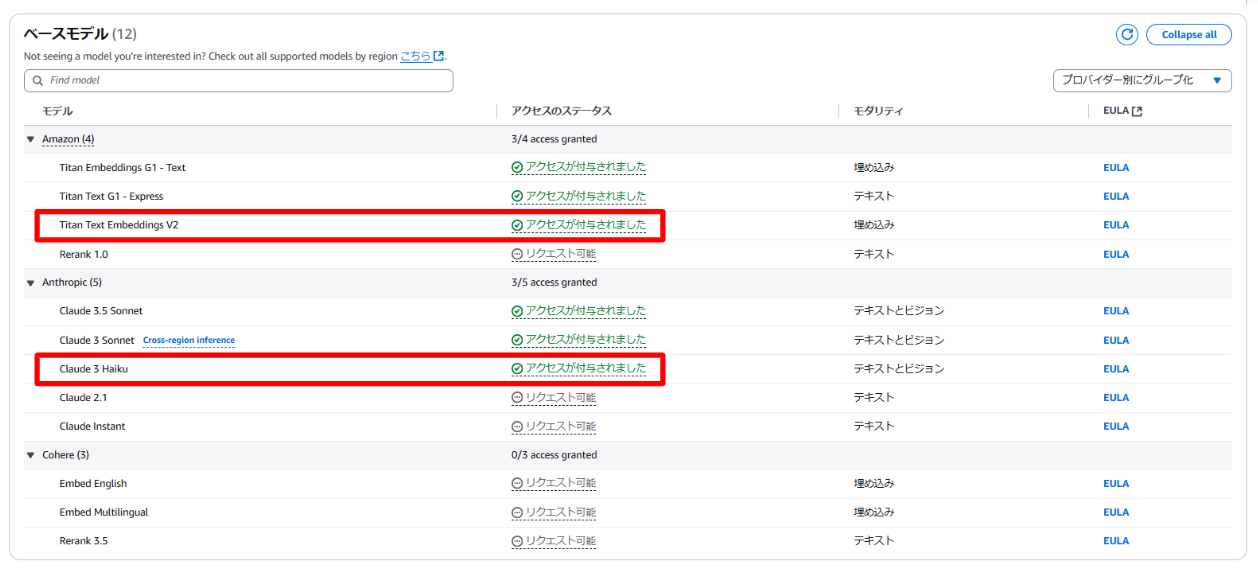1258x574 pixels.
Task: Click リクエスト可能 status for Claude Instant
Action: pos(554,426)
